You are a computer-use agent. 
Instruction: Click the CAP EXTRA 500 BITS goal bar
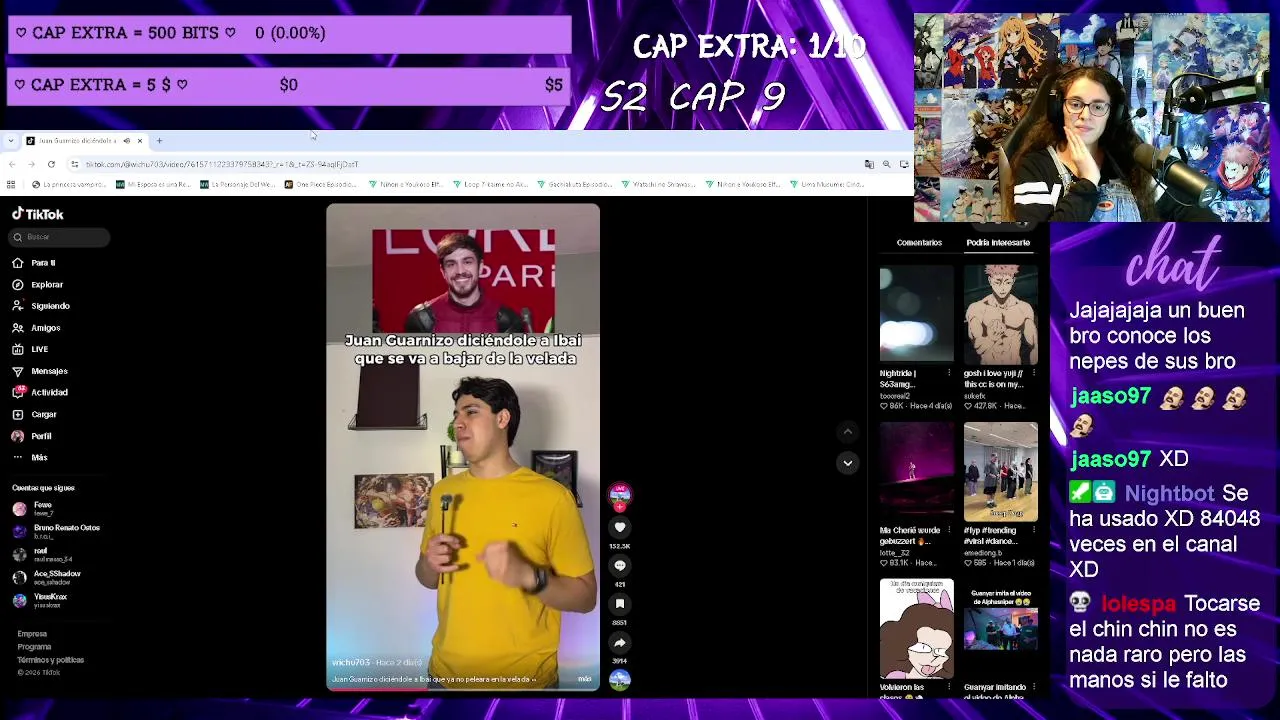point(289,33)
